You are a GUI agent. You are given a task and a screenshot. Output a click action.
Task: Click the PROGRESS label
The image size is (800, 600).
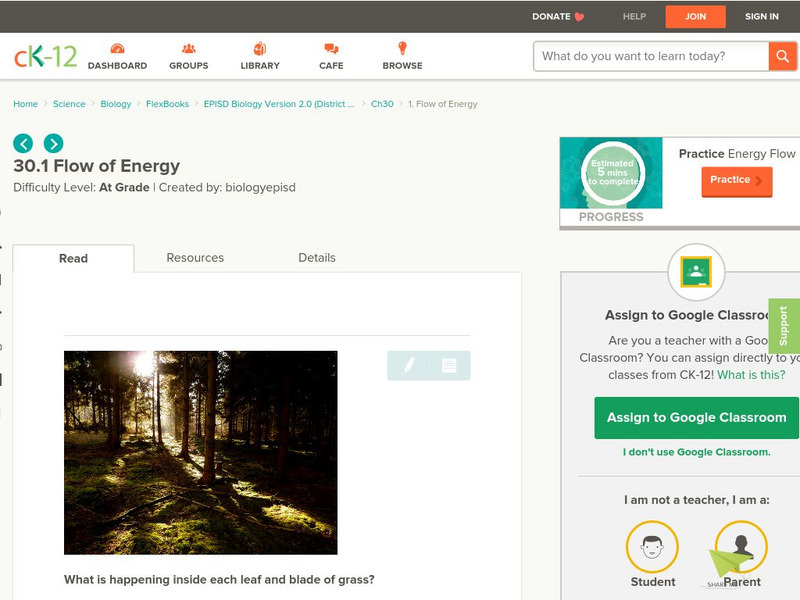click(611, 217)
